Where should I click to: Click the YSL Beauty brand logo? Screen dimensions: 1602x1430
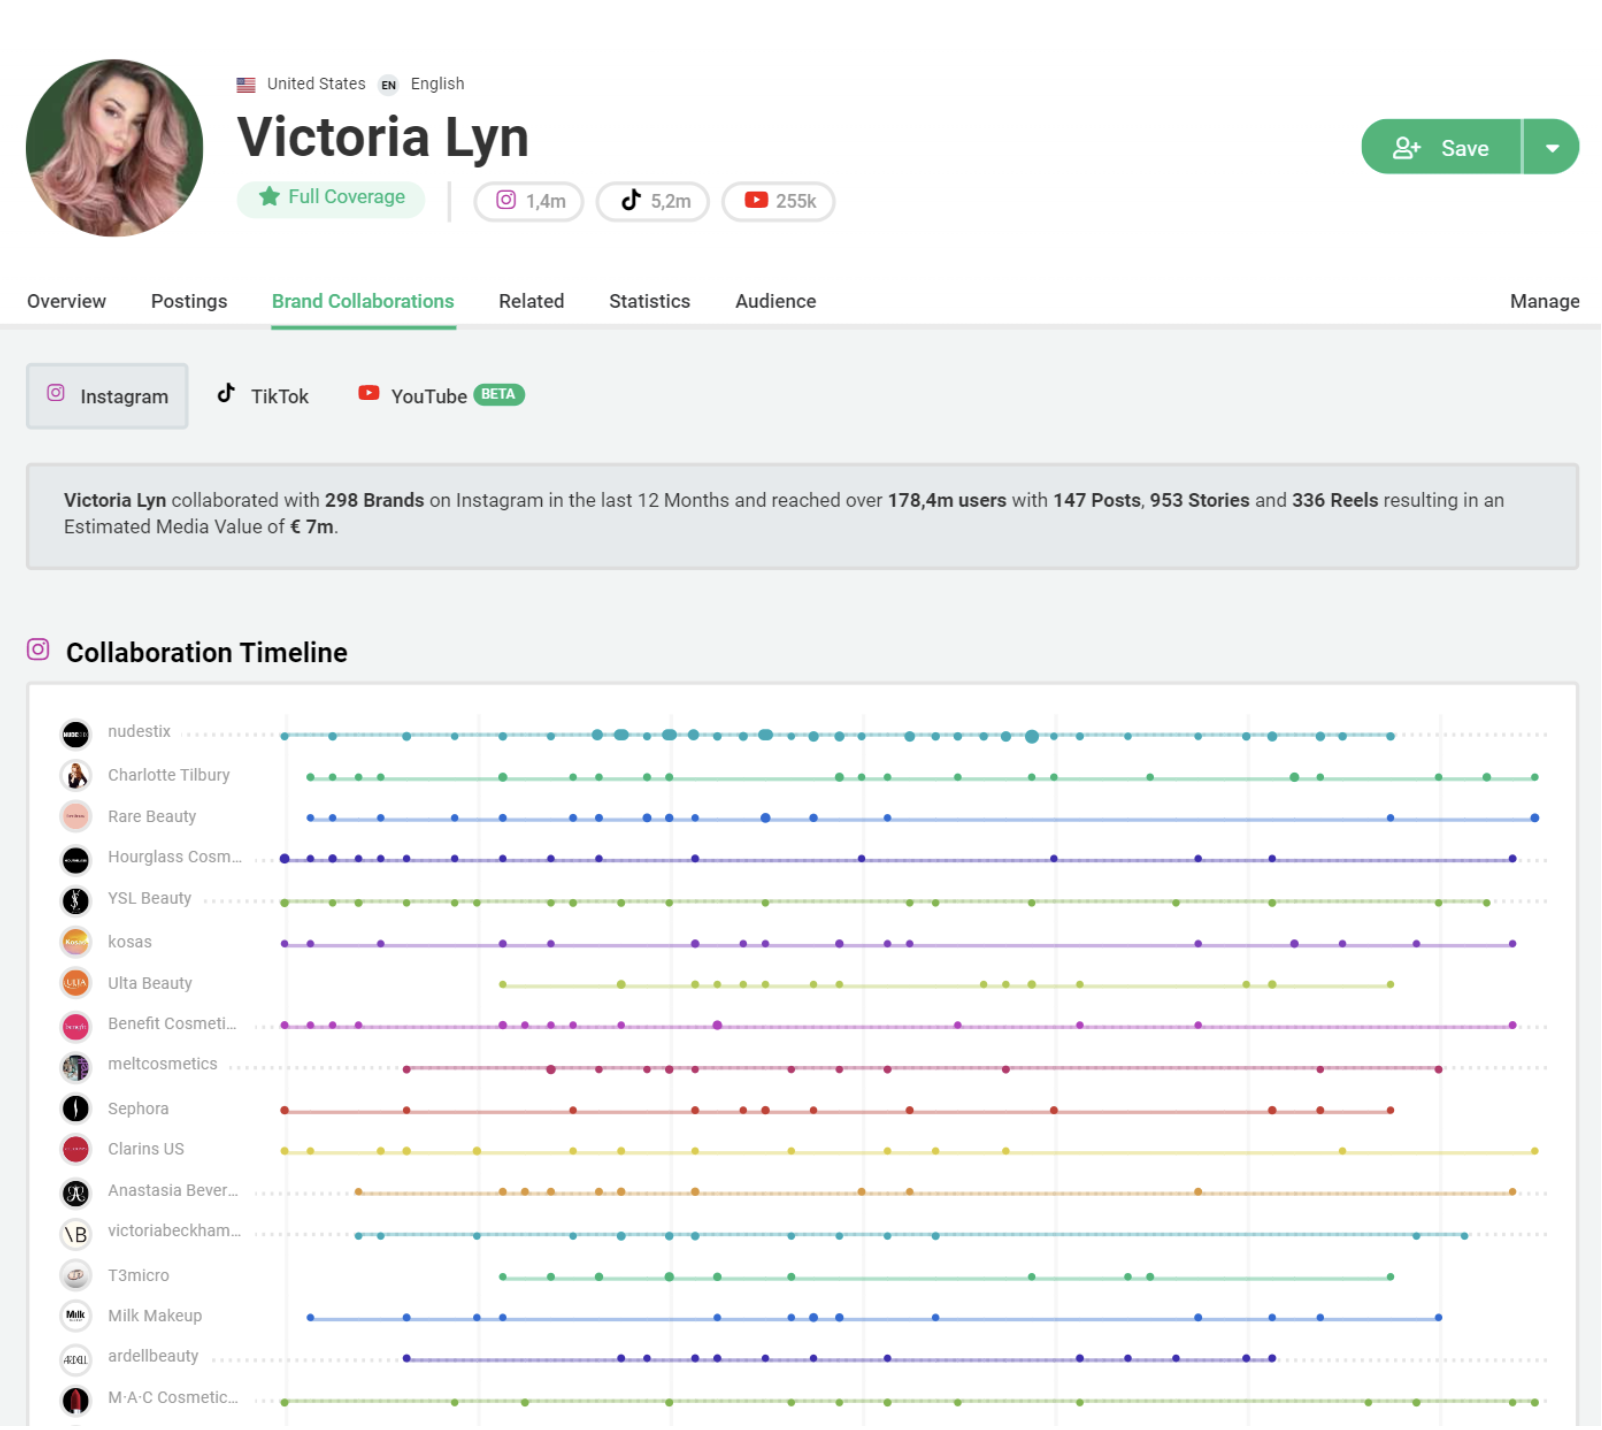pos(75,899)
